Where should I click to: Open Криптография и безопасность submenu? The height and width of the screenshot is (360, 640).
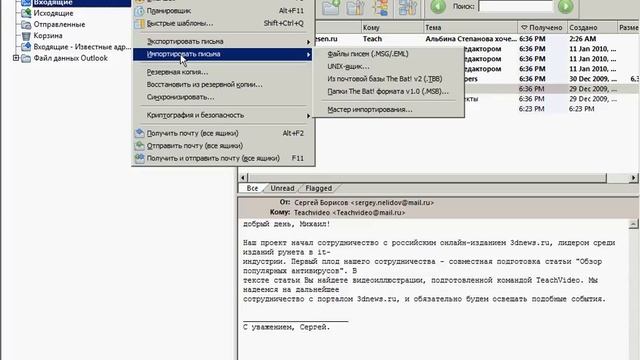click(x=224, y=115)
